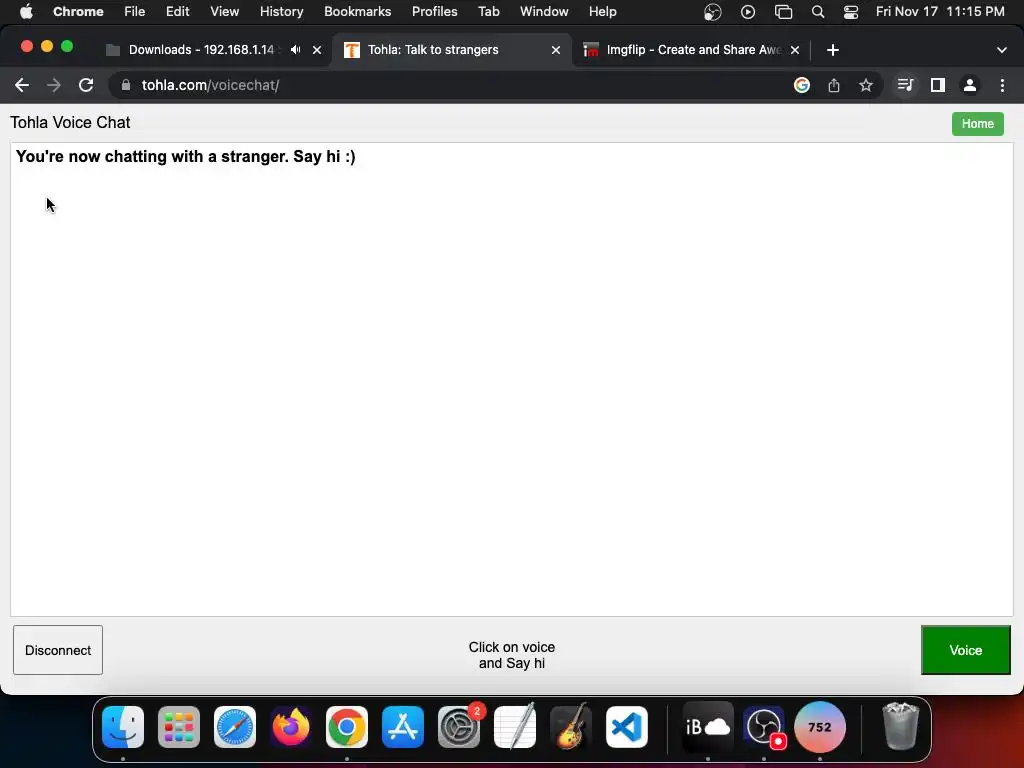1024x768 pixels.
Task: Open Finder from the dock
Action: [x=123, y=727]
